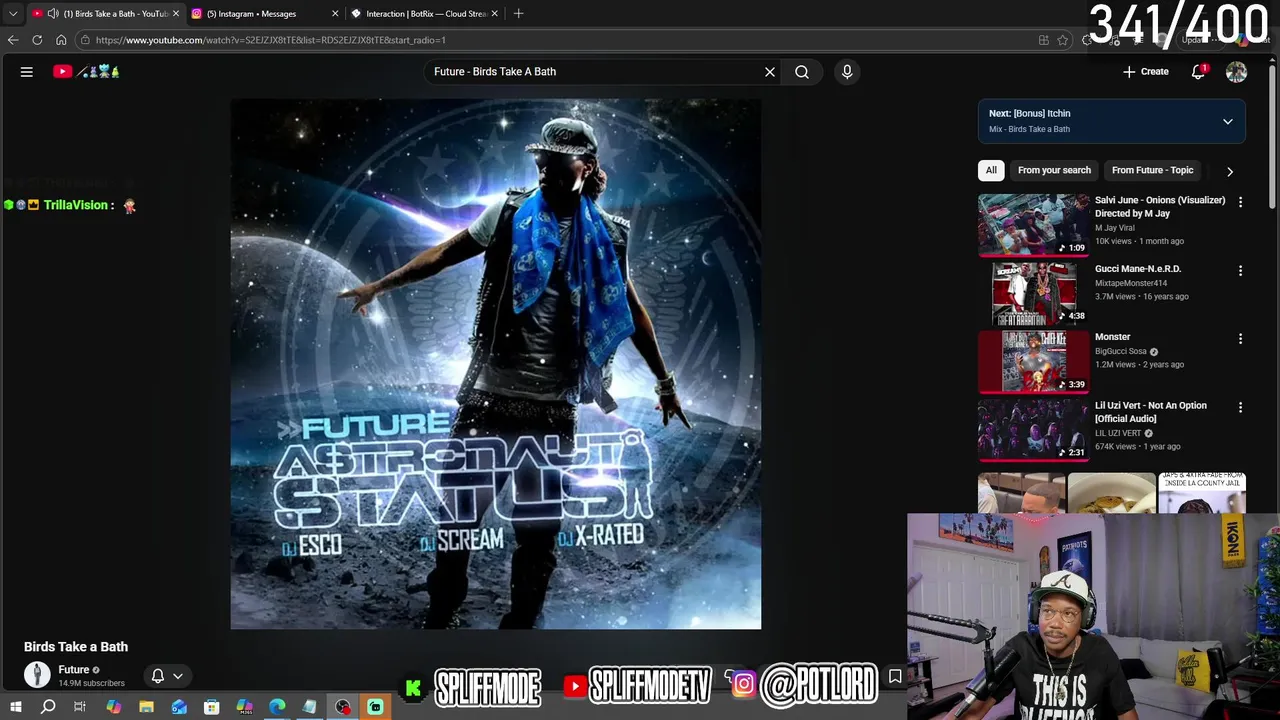Visit the BigGucci Sosa channel link

[1121, 352]
